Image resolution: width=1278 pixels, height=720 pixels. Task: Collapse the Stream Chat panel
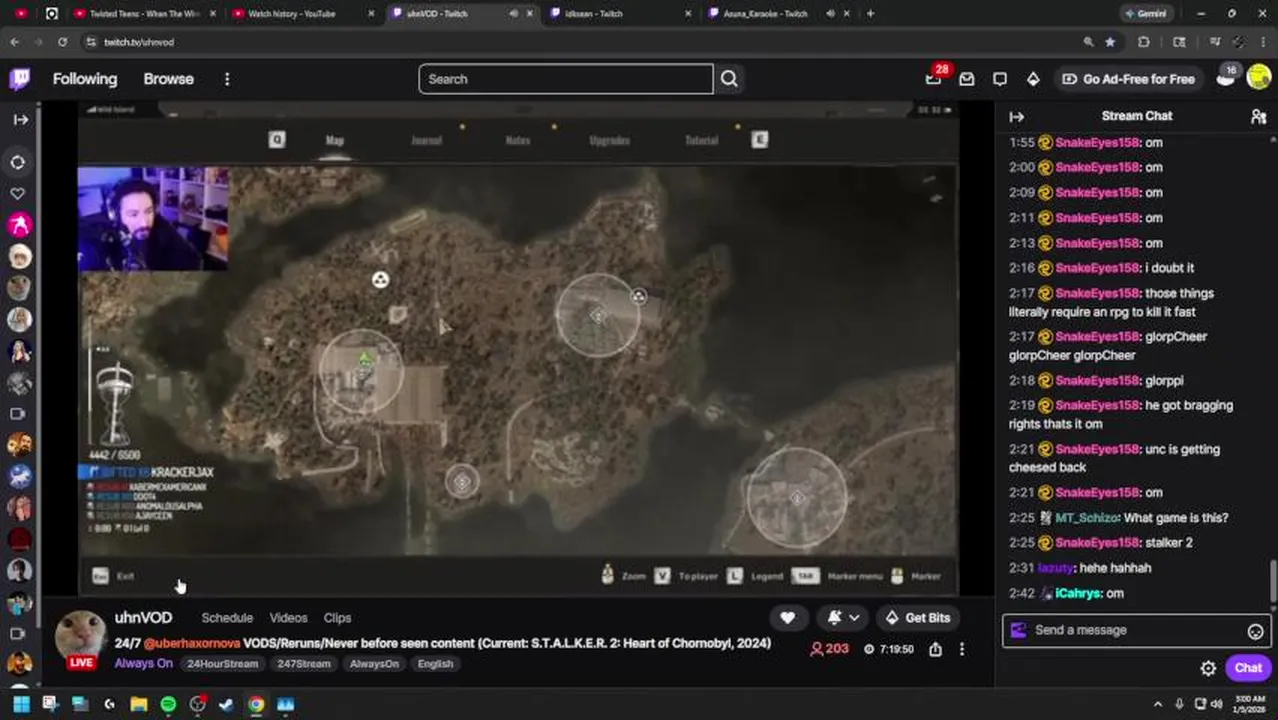[x=1016, y=116]
